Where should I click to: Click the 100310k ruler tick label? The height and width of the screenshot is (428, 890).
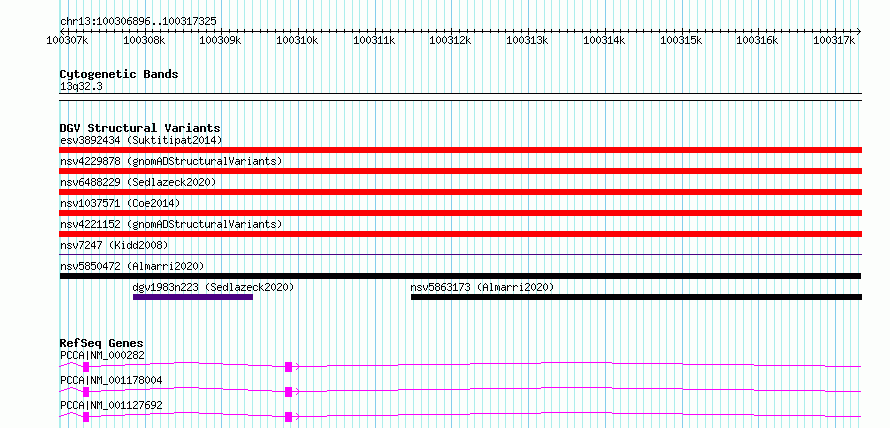pos(297,40)
